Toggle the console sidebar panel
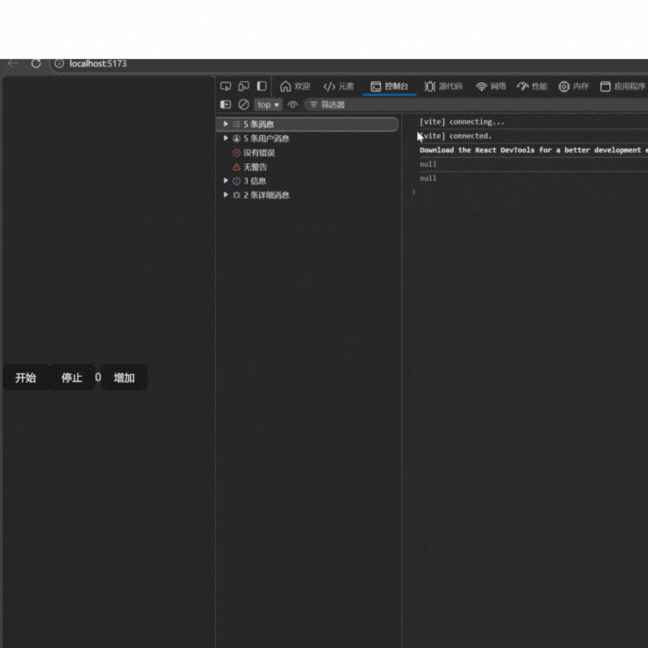The image size is (648, 648). [x=226, y=105]
